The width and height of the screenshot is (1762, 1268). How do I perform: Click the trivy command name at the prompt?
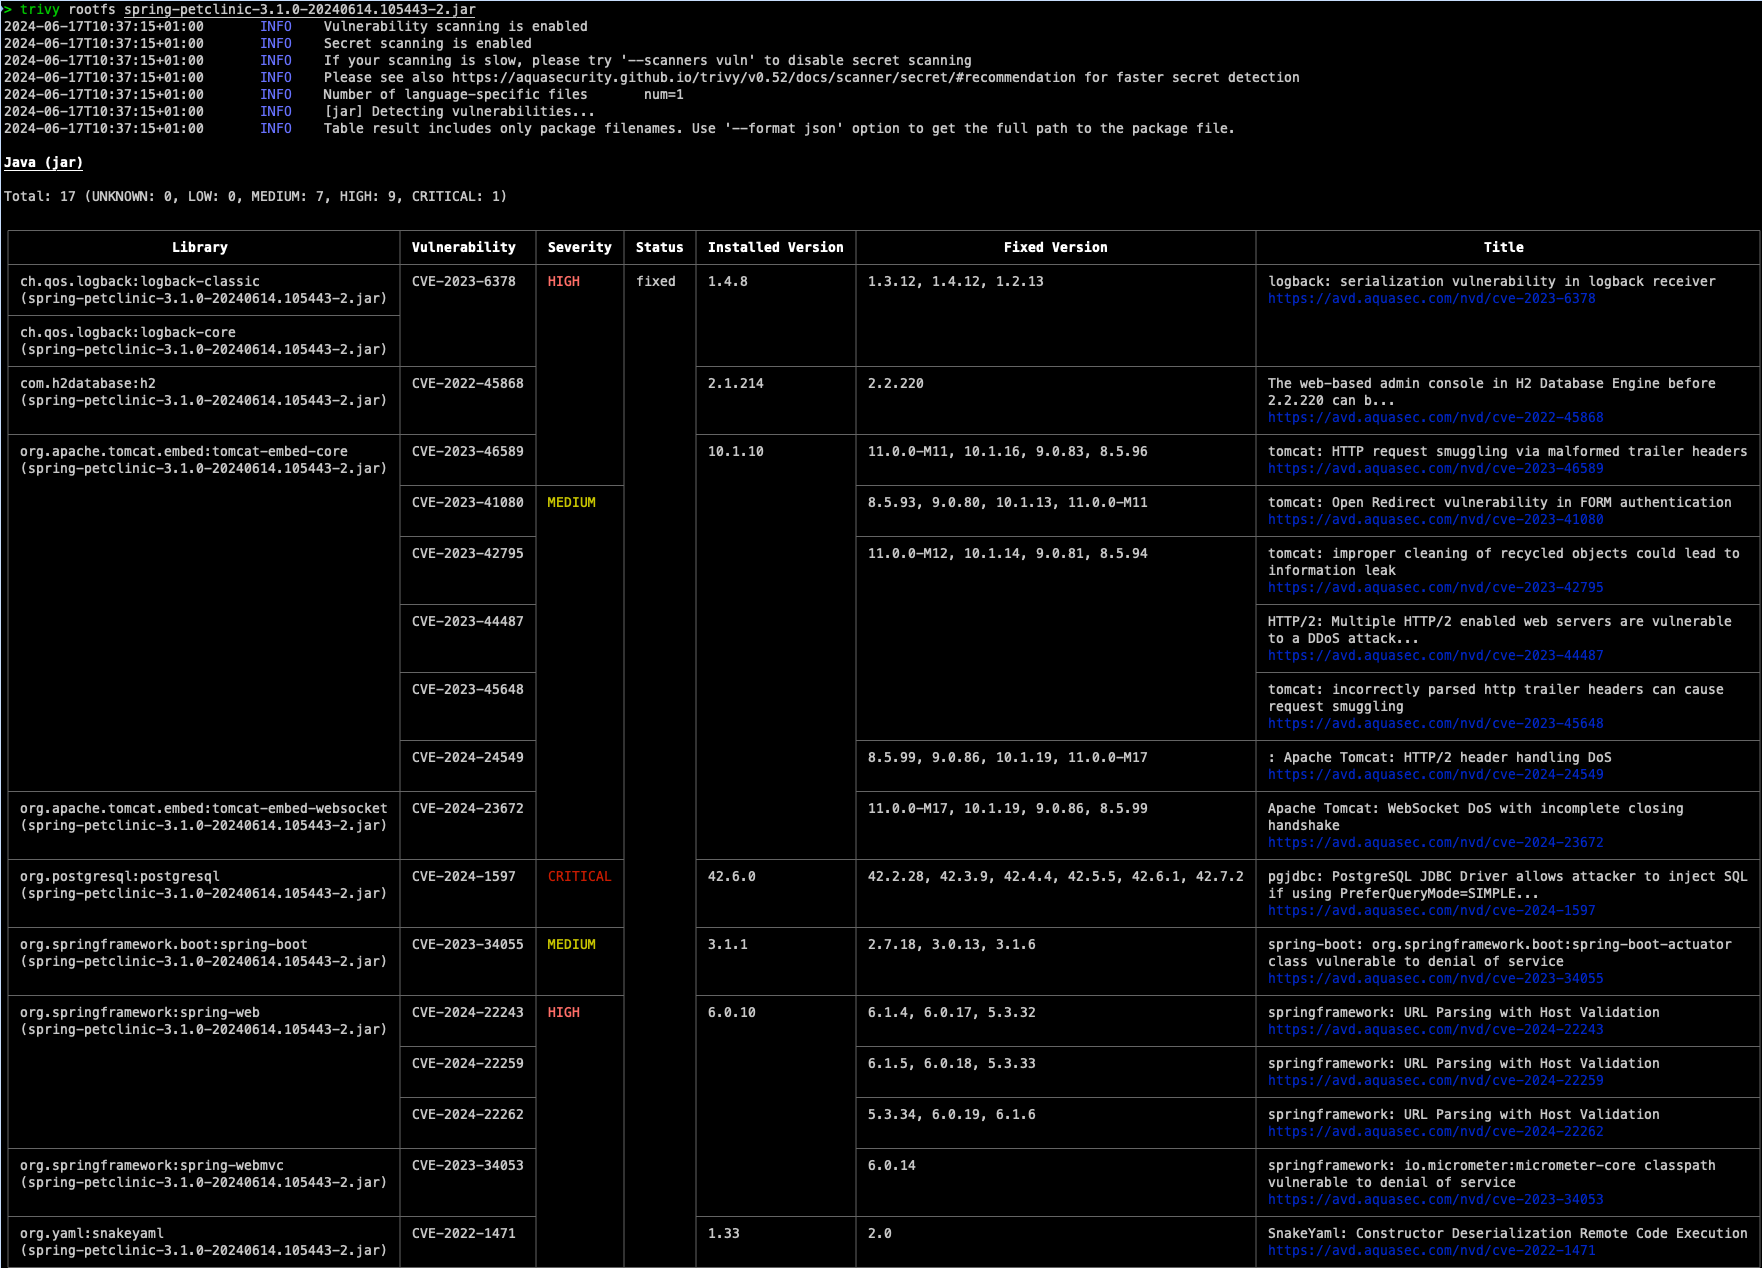coord(40,10)
